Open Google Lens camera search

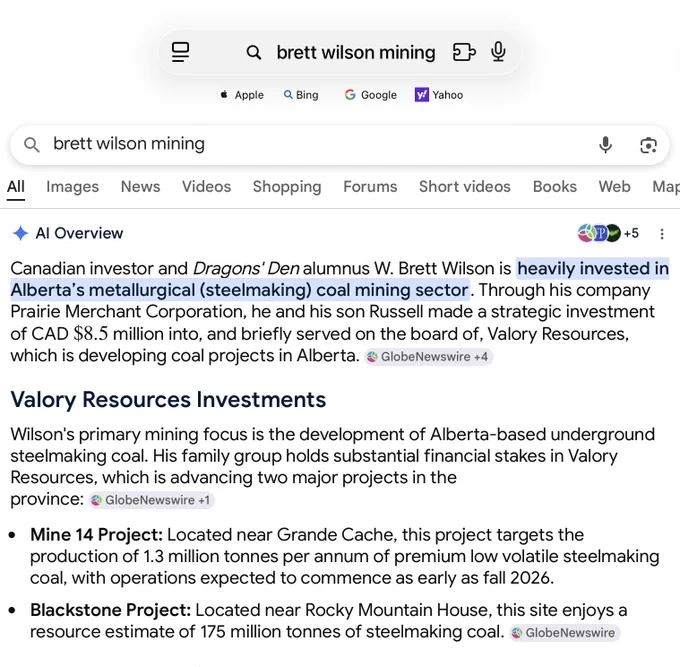point(648,145)
